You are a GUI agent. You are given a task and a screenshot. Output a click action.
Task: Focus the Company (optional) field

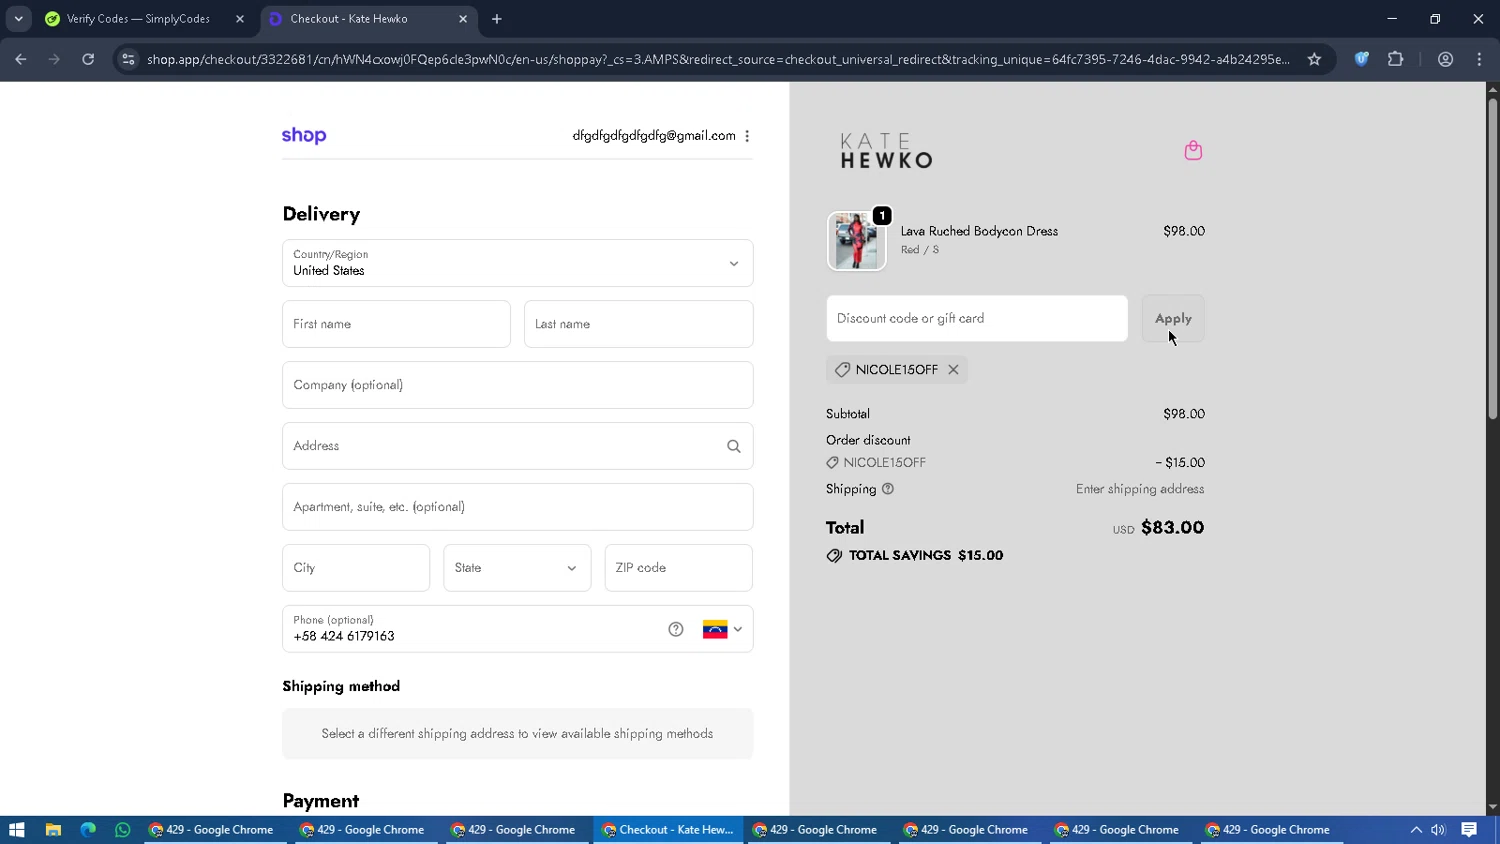(518, 385)
